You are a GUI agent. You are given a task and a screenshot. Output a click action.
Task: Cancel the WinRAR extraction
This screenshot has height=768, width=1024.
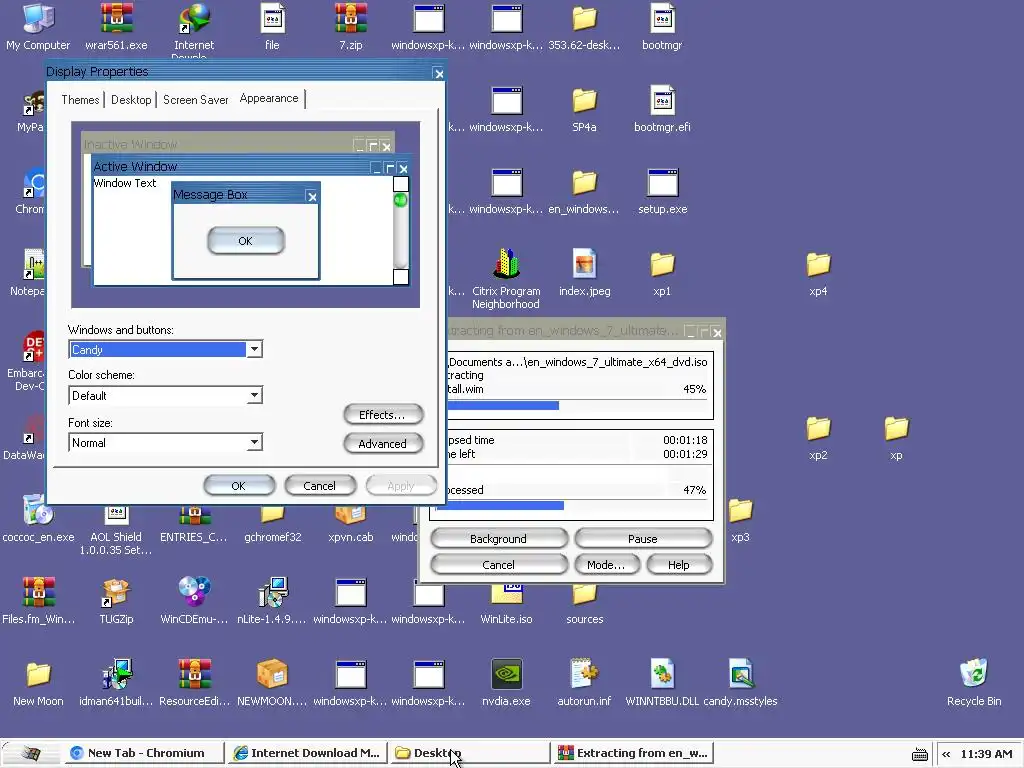click(x=499, y=565)
